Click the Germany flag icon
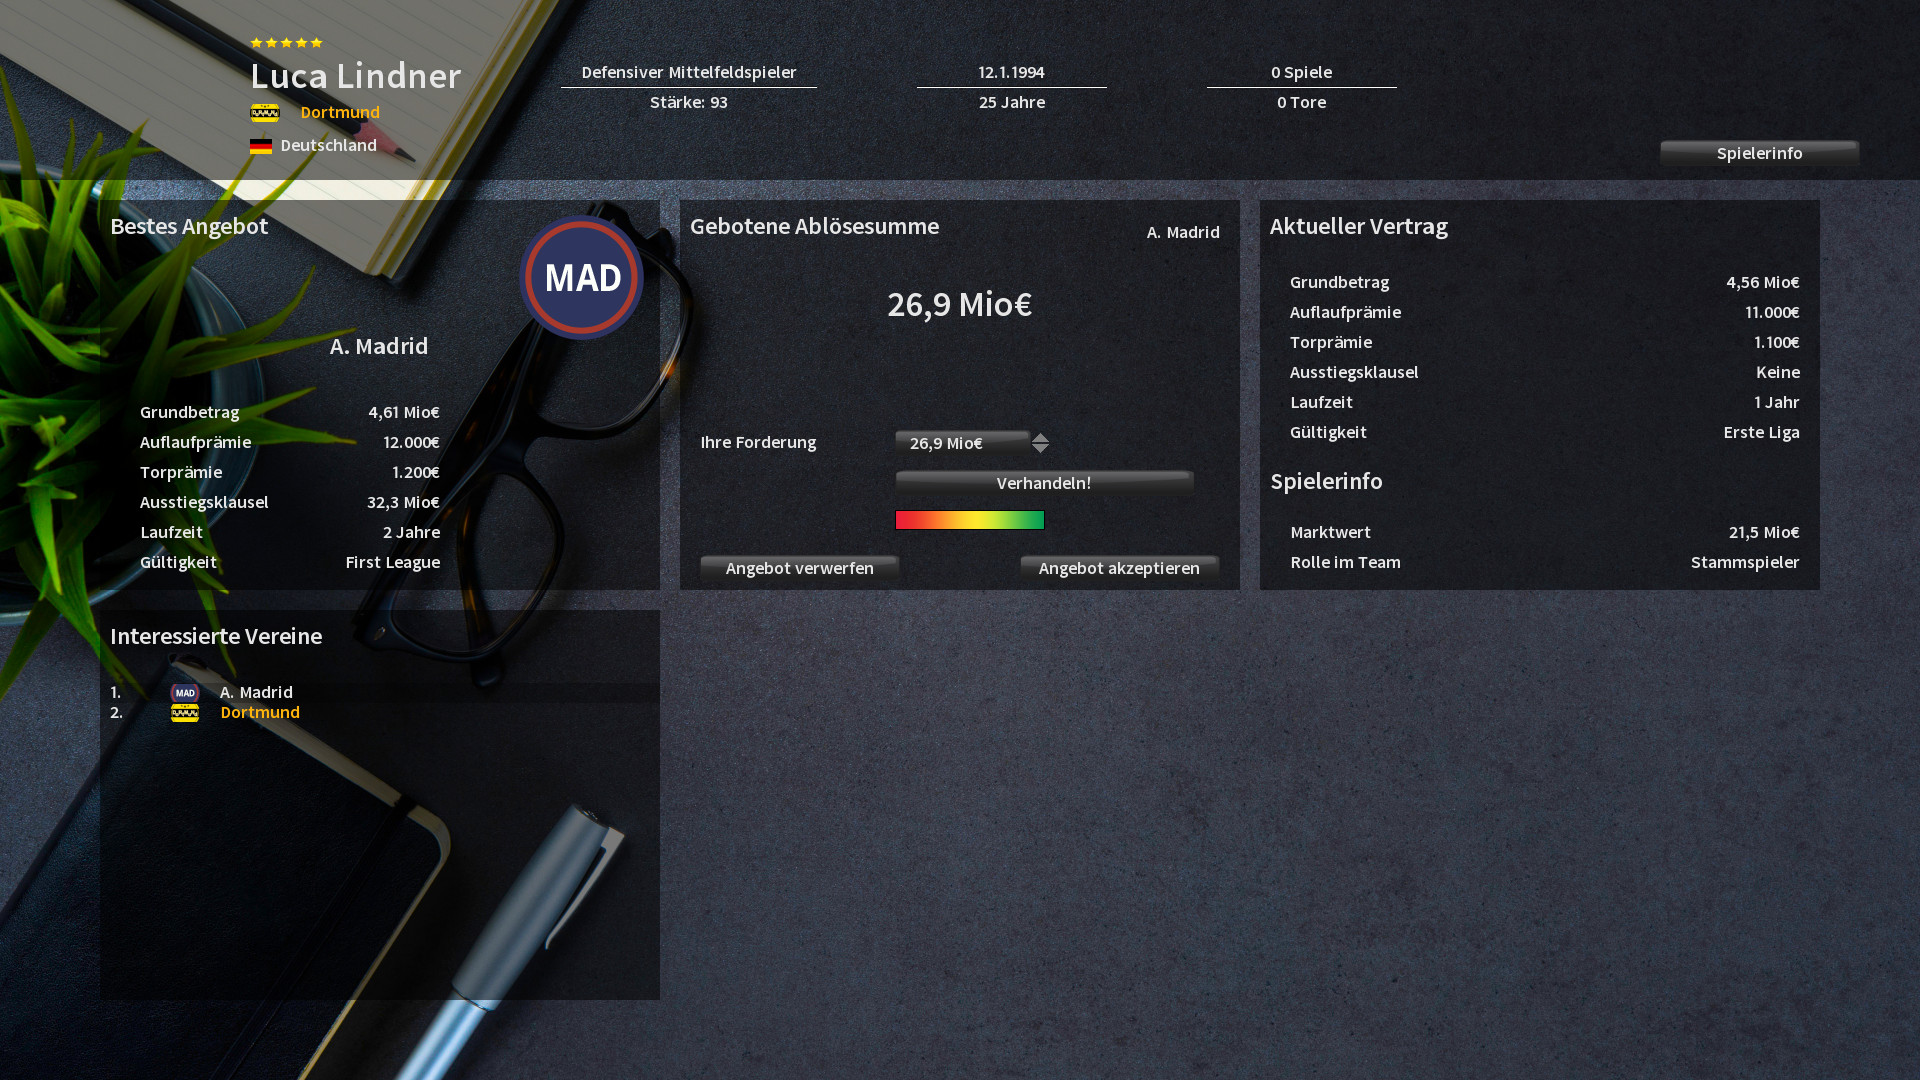 [261, 145]
